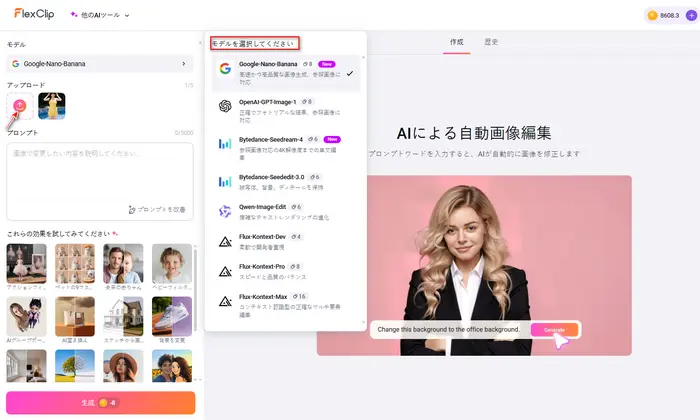
Task: Select Flux-Kontext-Pro model
Action: point(286,271)
